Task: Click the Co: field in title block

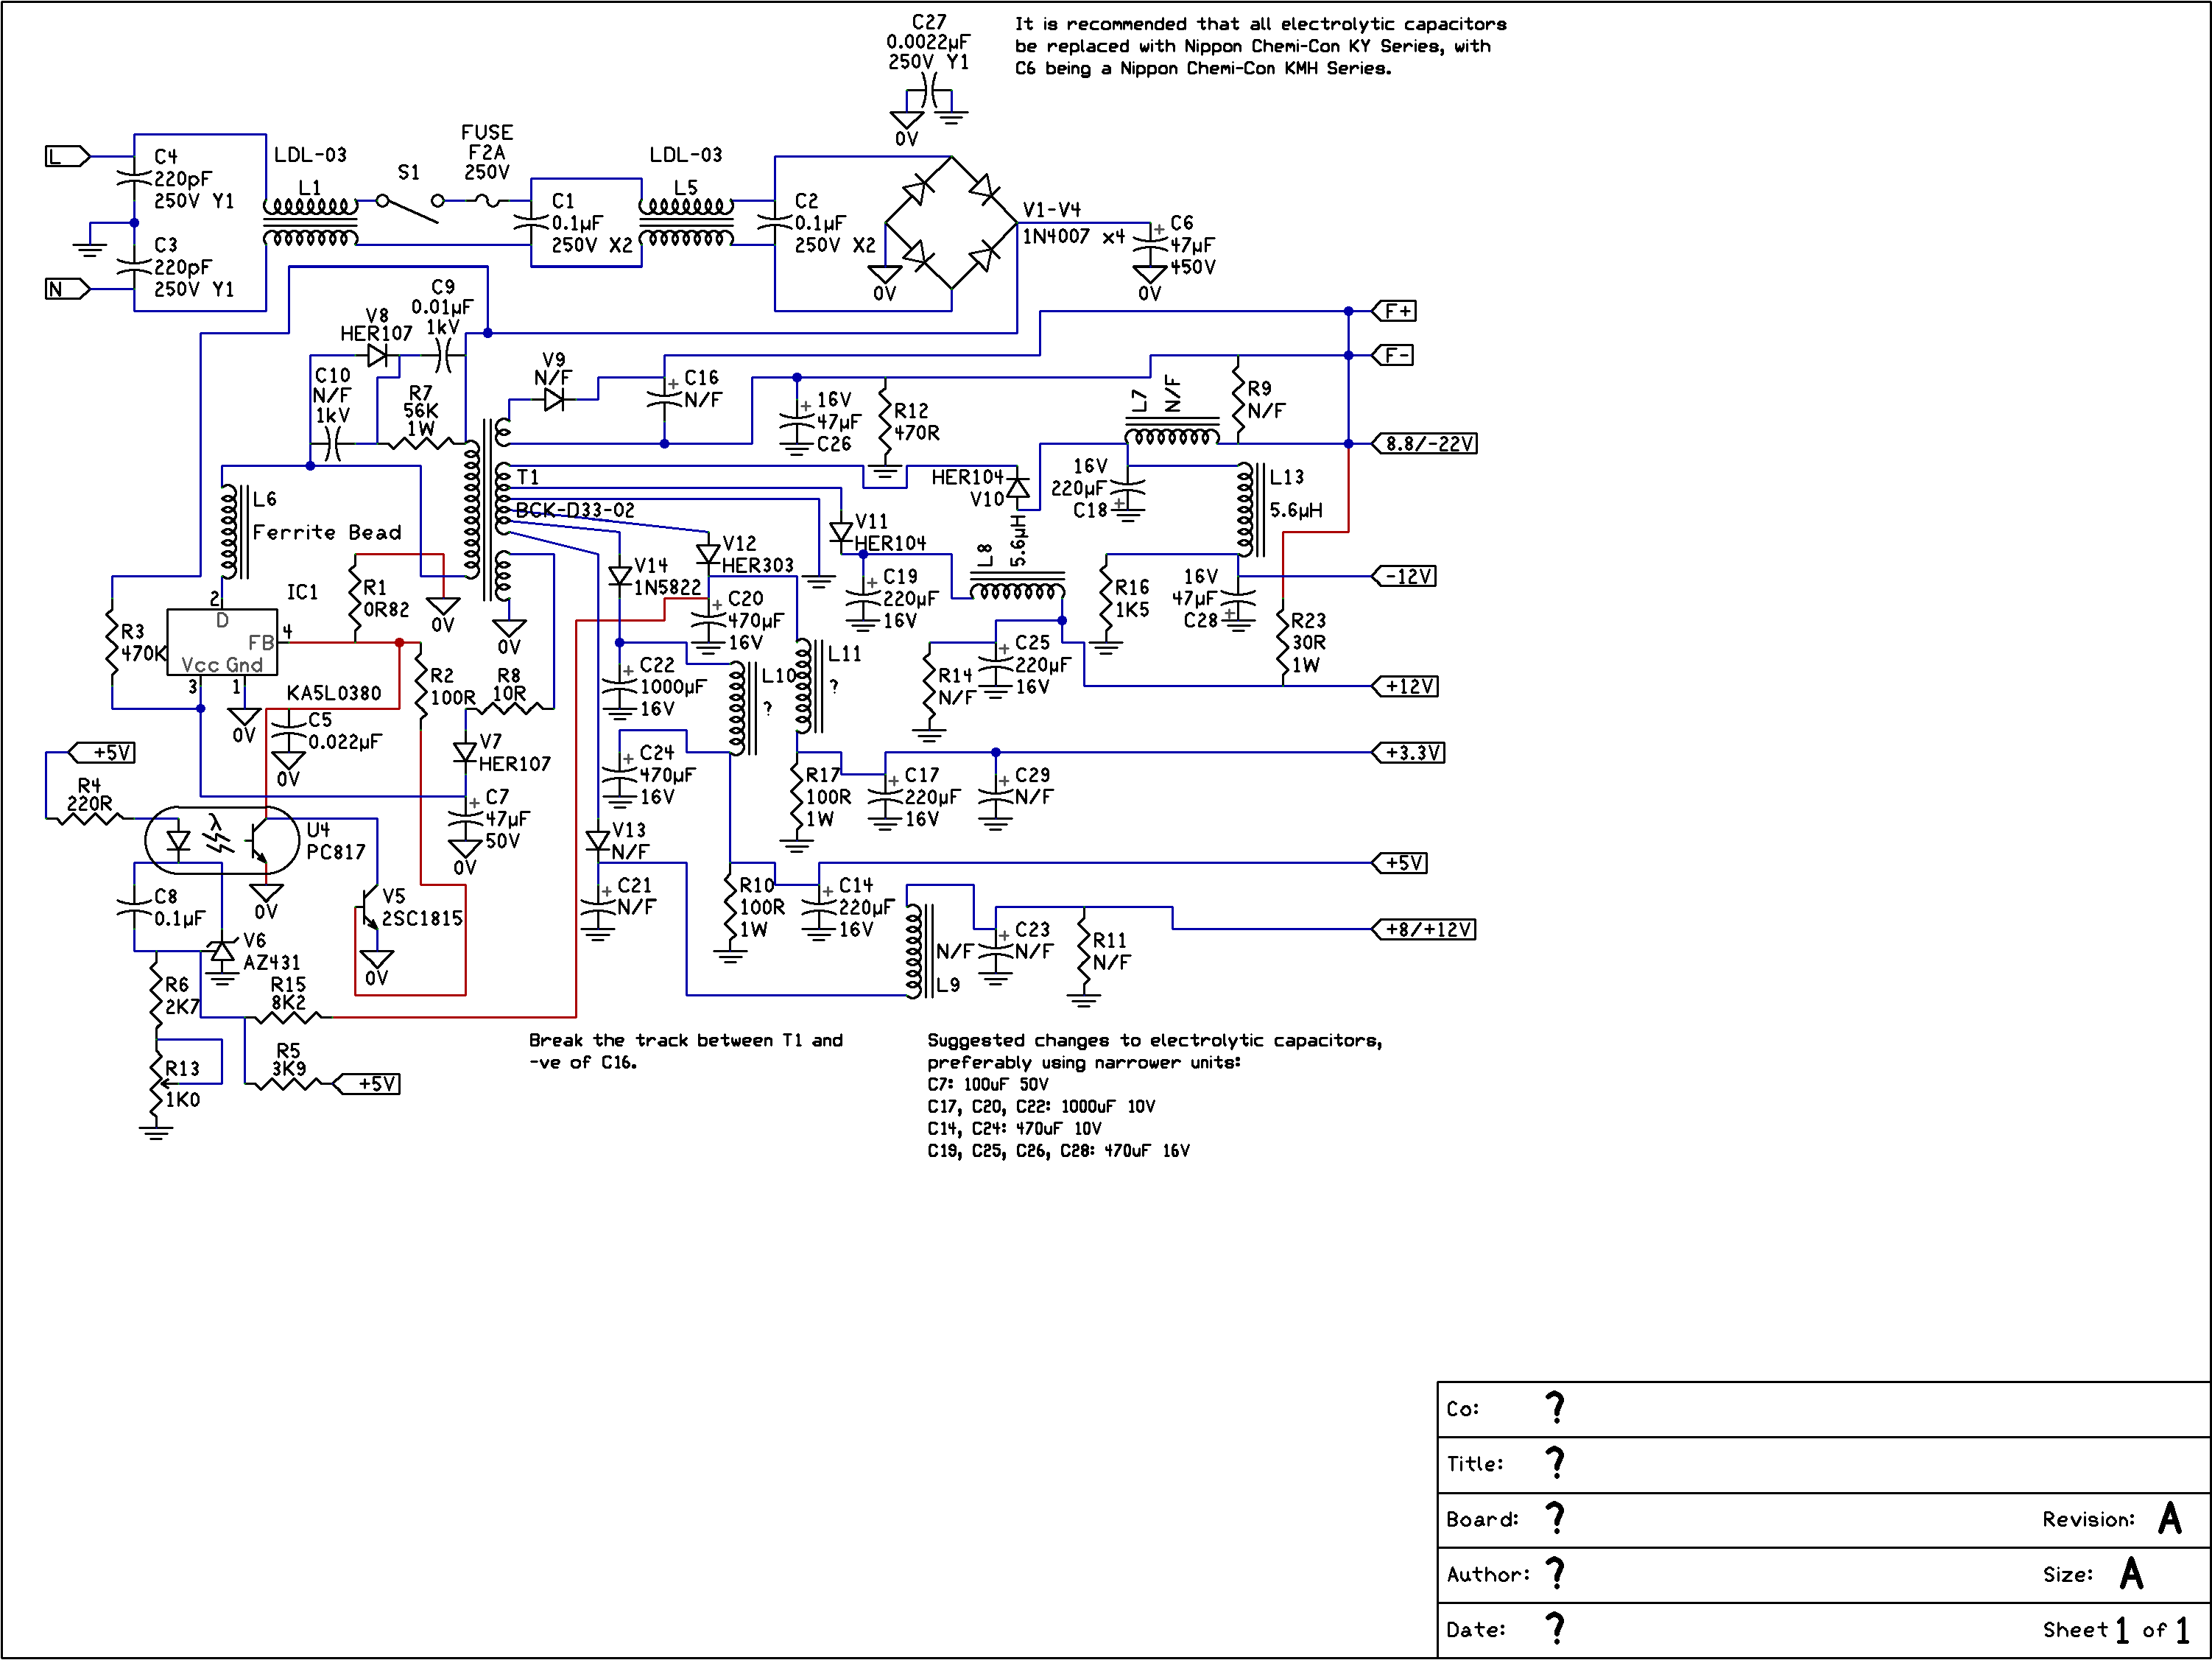Action: coord(1824,1410)
